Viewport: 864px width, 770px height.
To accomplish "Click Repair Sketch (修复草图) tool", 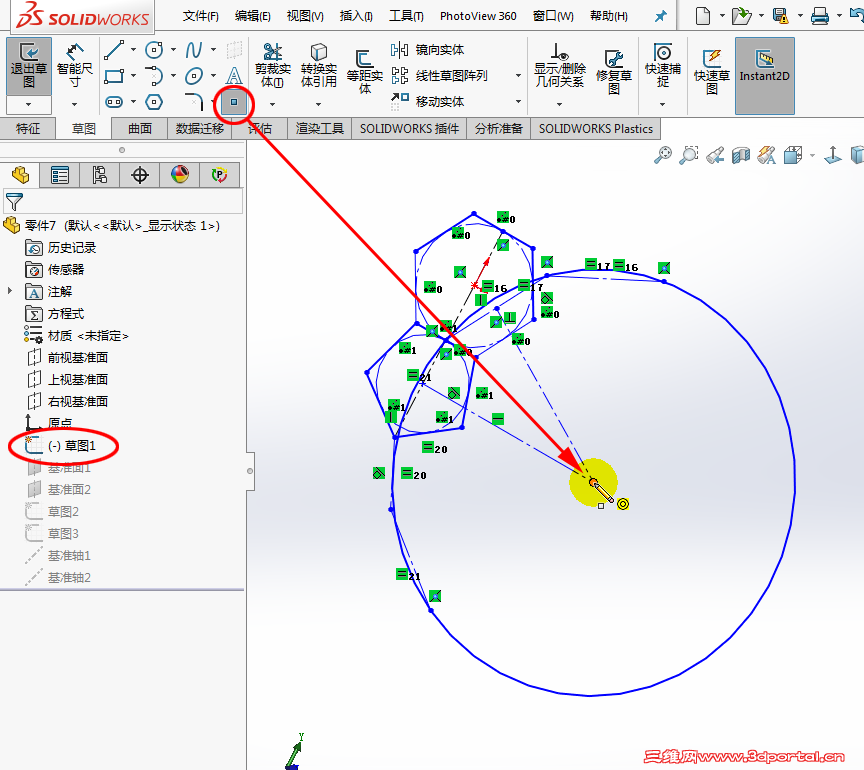I will tap(614, 73).
